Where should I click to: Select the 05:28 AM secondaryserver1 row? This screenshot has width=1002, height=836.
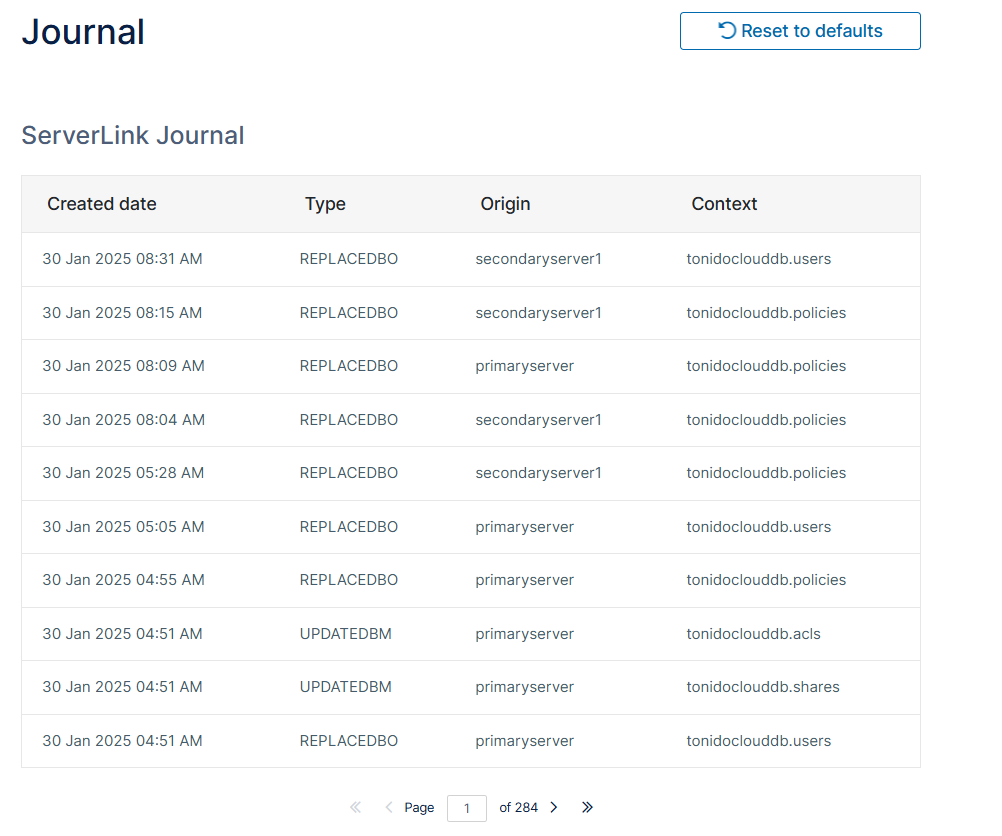point(538,473)
